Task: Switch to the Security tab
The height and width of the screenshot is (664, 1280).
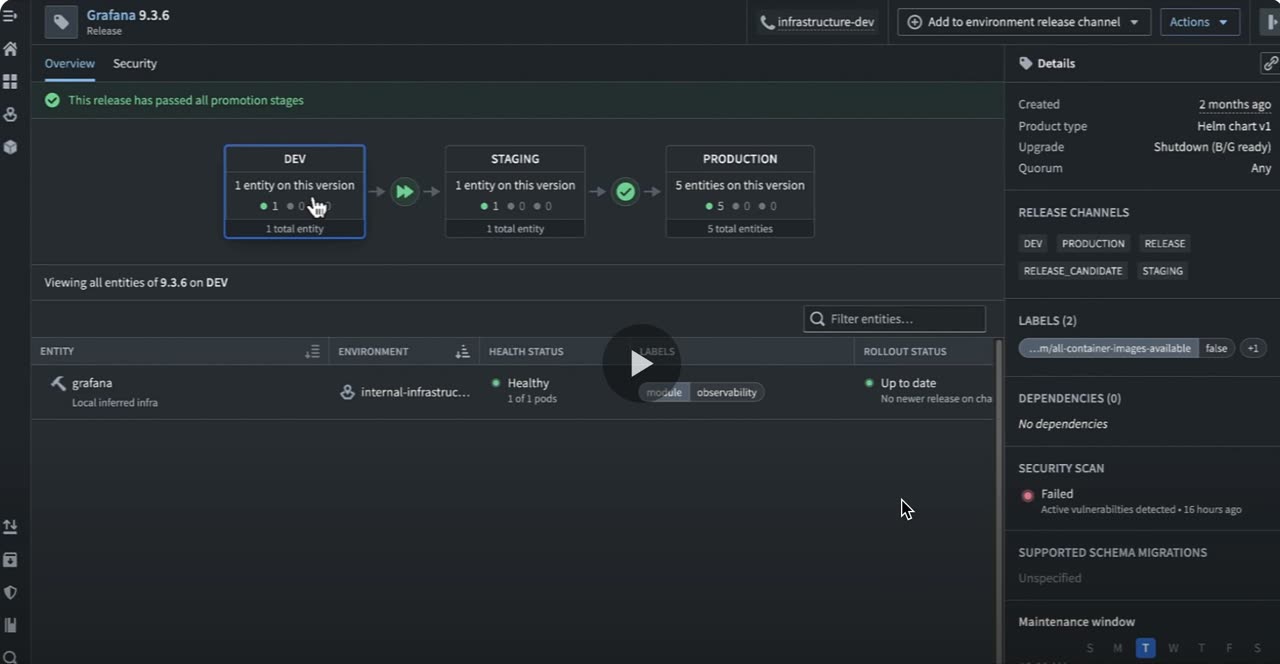Action: coord(135,63)
